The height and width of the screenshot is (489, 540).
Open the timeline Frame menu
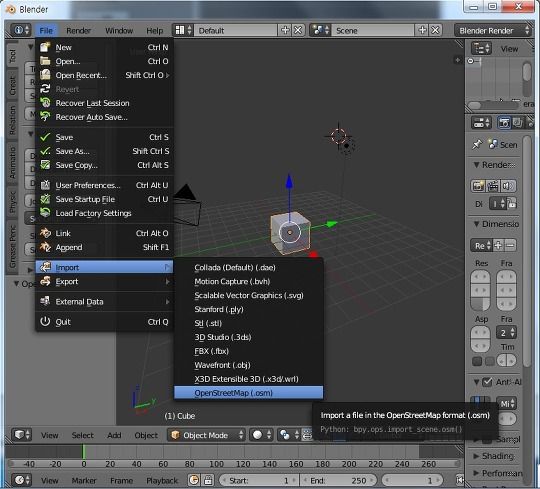121,480
